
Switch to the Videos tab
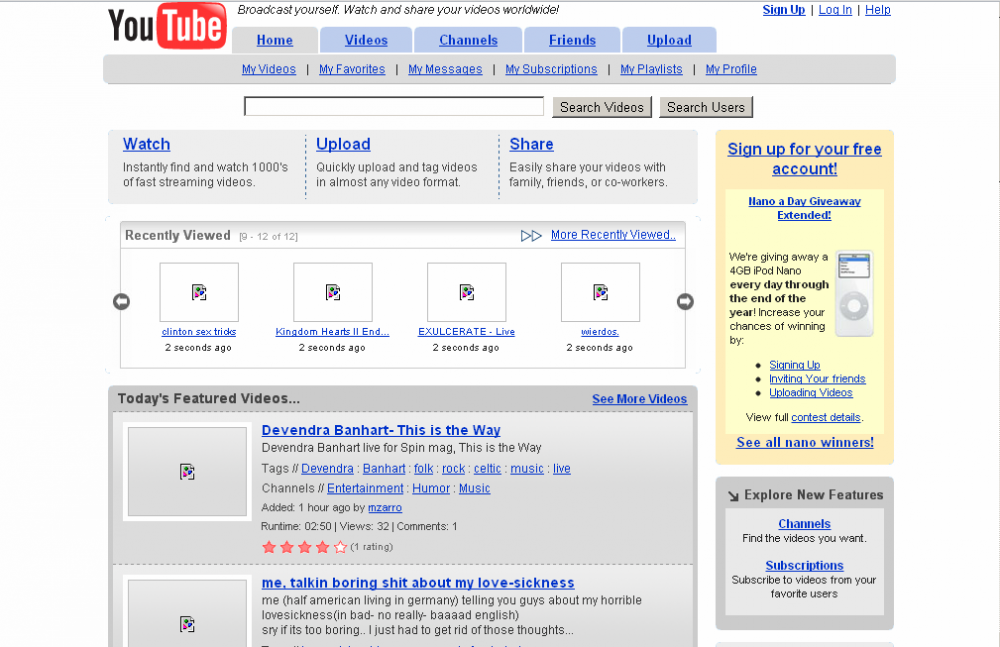(x=366, y=40)
